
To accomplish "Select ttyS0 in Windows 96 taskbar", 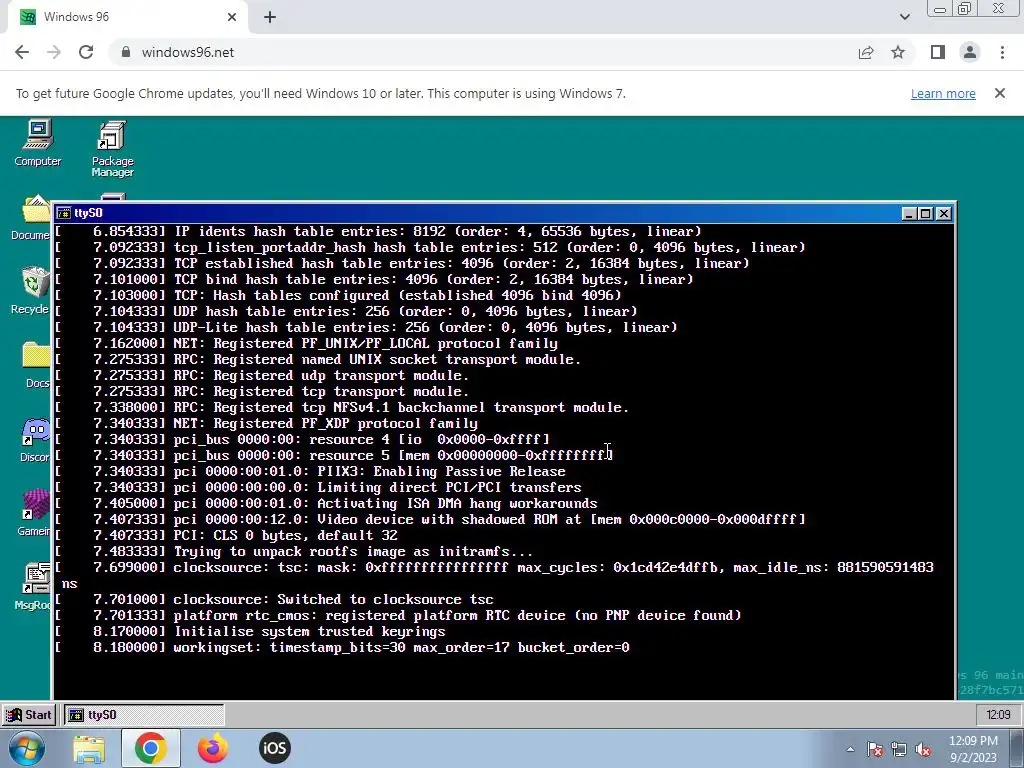I will click(144, 714).
